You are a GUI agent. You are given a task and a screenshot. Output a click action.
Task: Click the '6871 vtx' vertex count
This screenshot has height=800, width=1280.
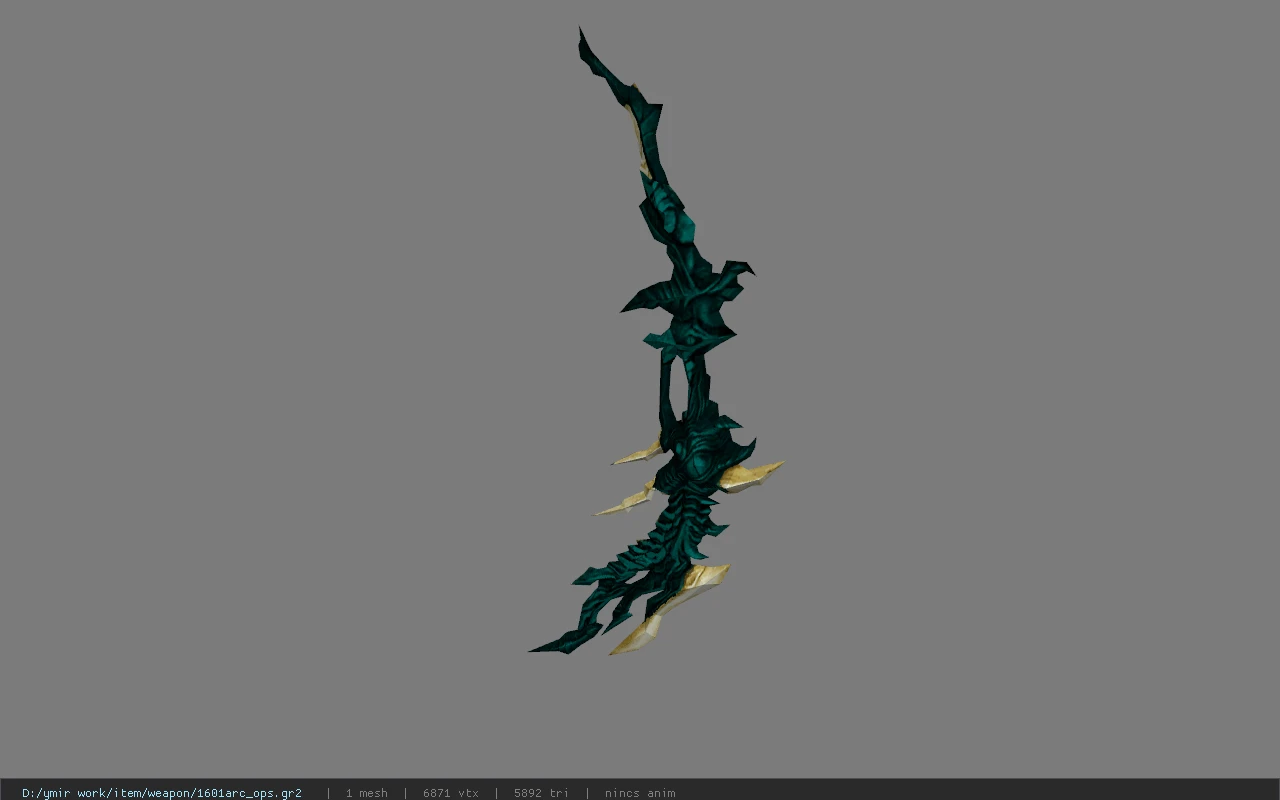[451, 793]
